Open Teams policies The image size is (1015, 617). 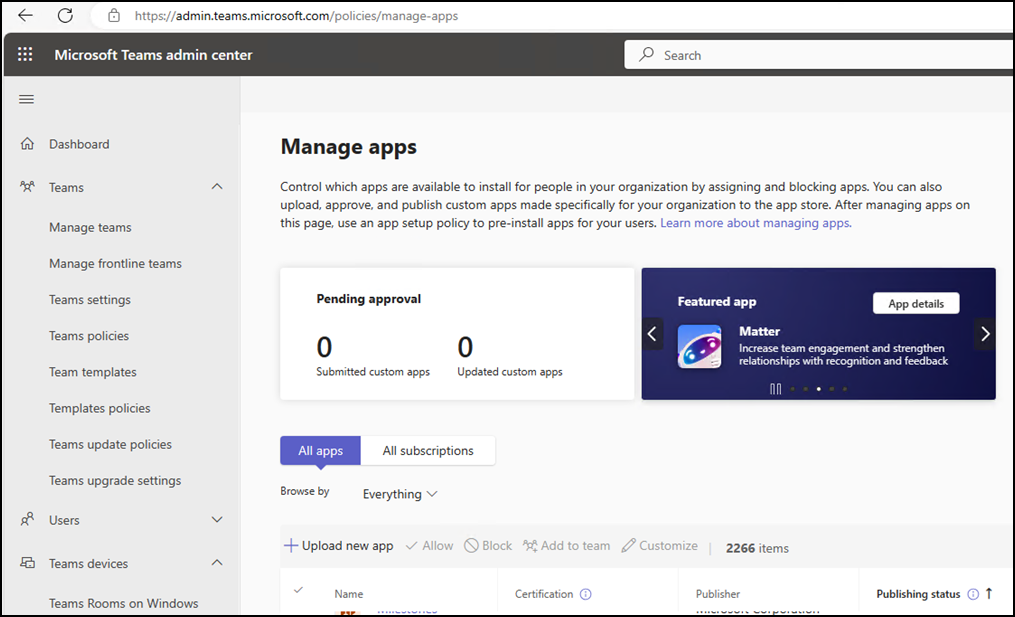(x=89, y=336)
